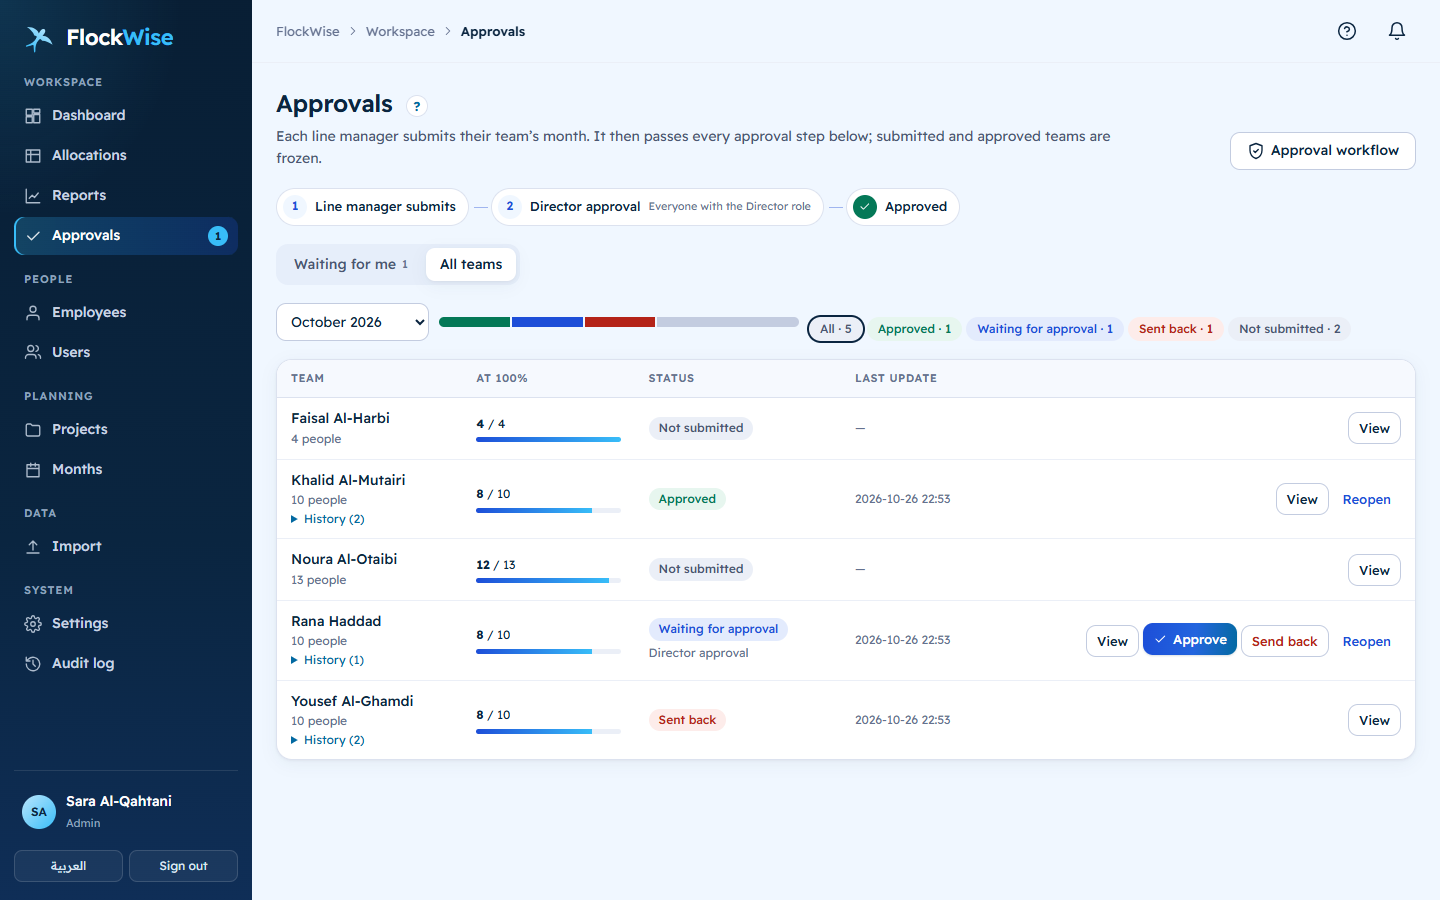View Khalid Al-Mutairi's team
The height and width of the screenshot is (900, 1440).
click(1302, 500)
